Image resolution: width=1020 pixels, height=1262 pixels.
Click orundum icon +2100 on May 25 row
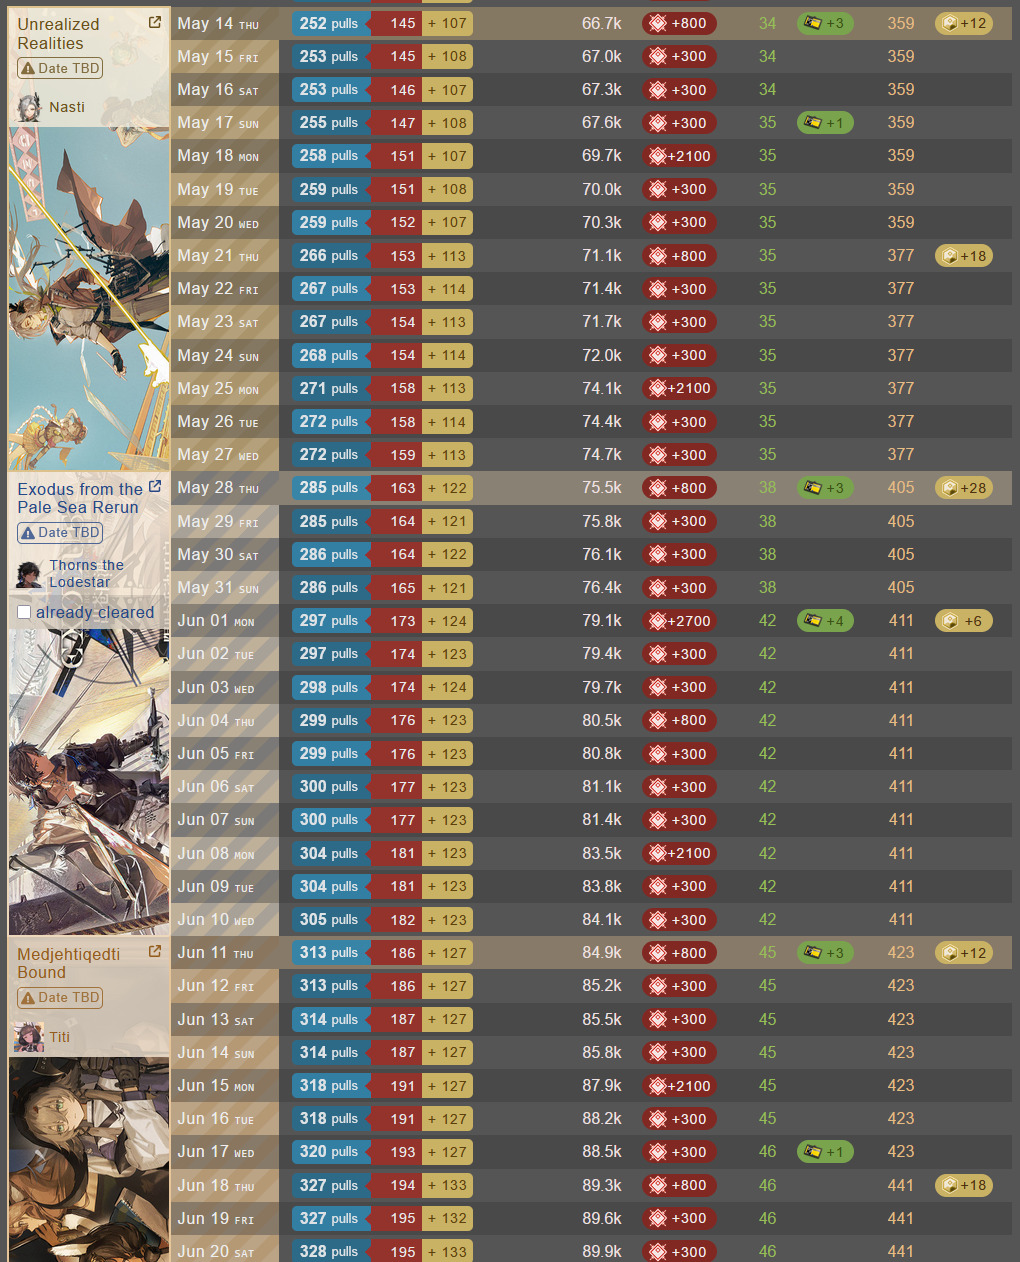[x=657, y=388]
